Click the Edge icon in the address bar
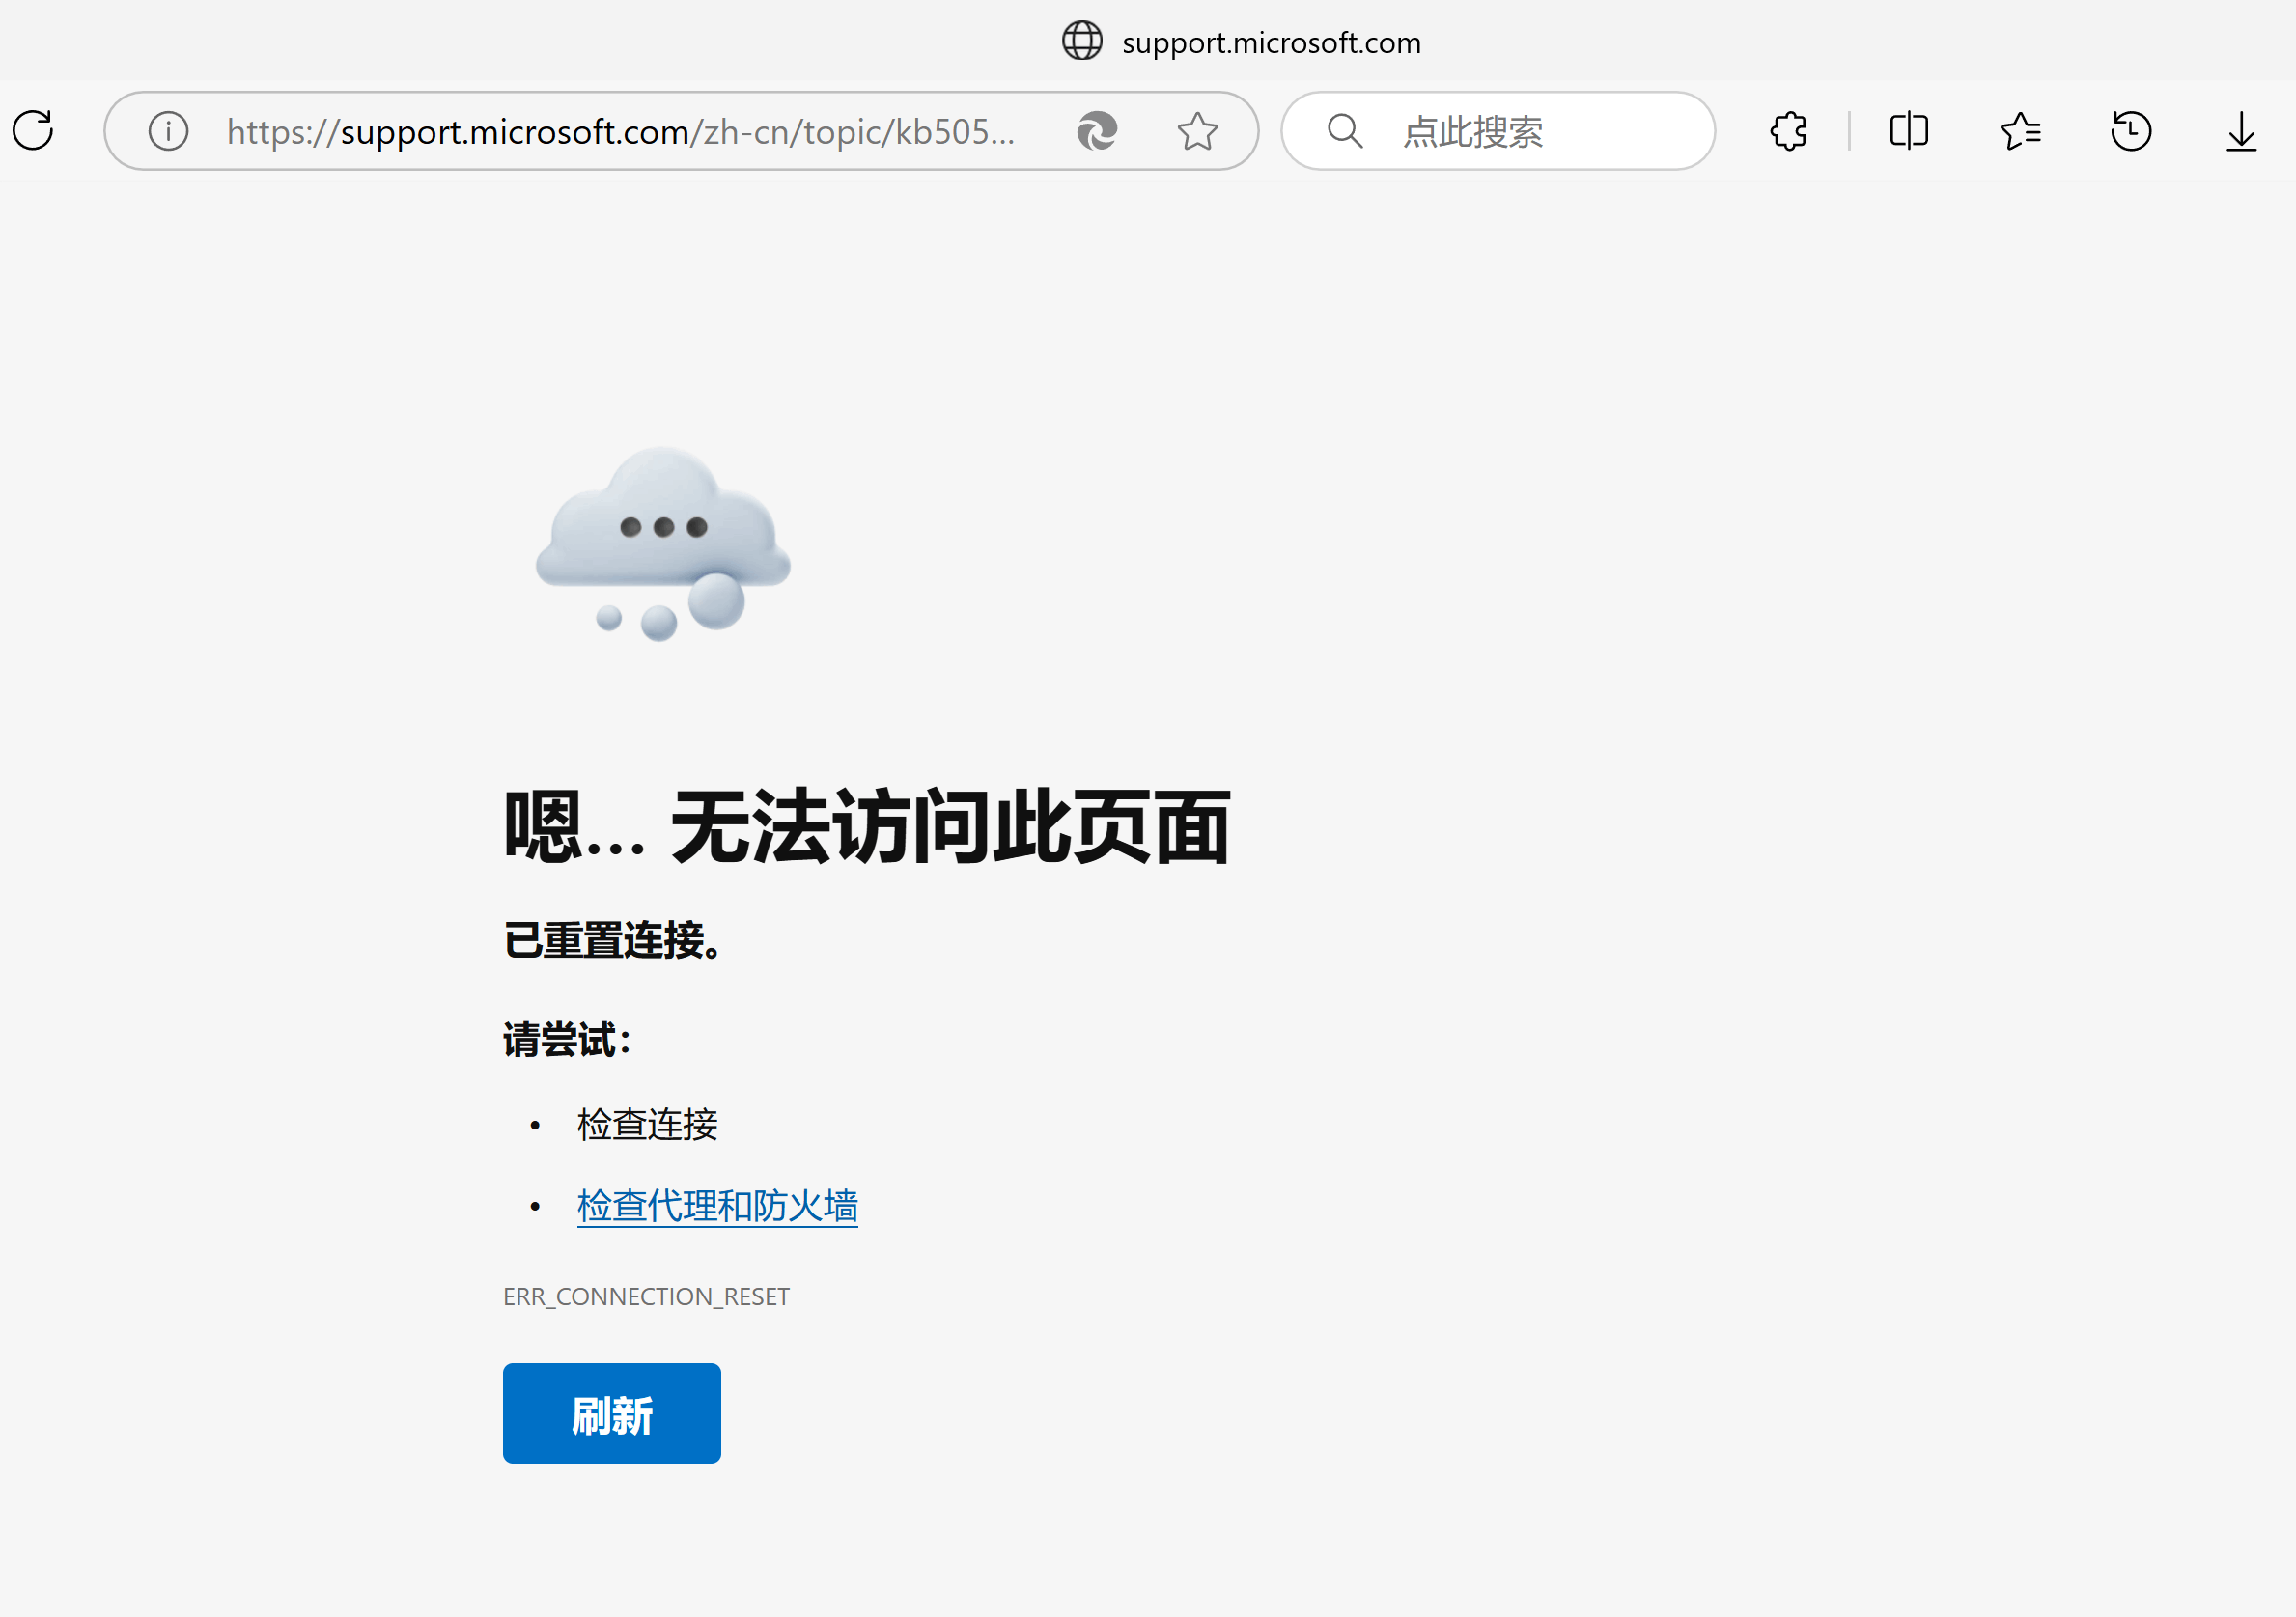The image size is (2296, 1617). click(x=1097, y=131)
